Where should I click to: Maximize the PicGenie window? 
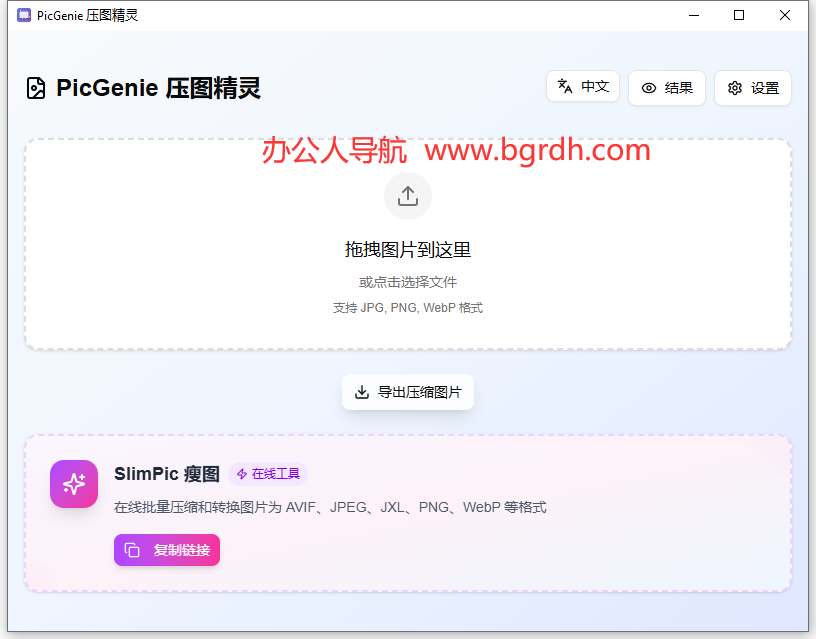739,15
